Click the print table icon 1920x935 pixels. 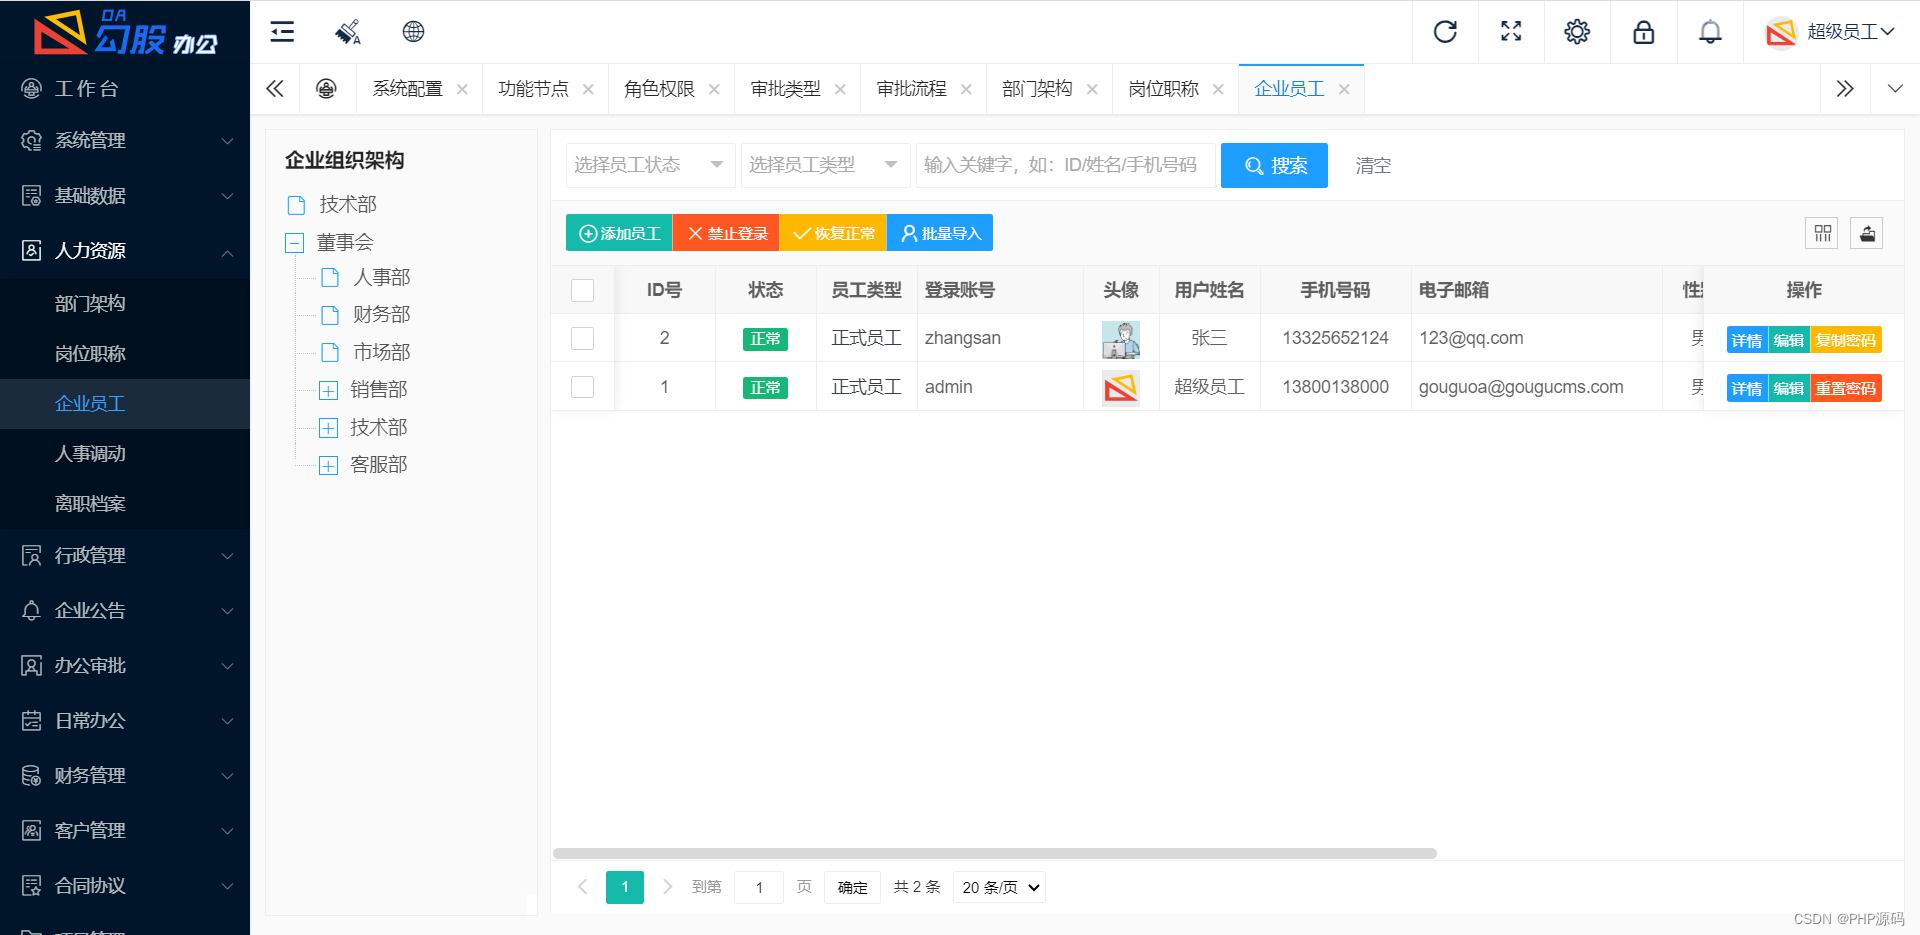click(1866, 233)
